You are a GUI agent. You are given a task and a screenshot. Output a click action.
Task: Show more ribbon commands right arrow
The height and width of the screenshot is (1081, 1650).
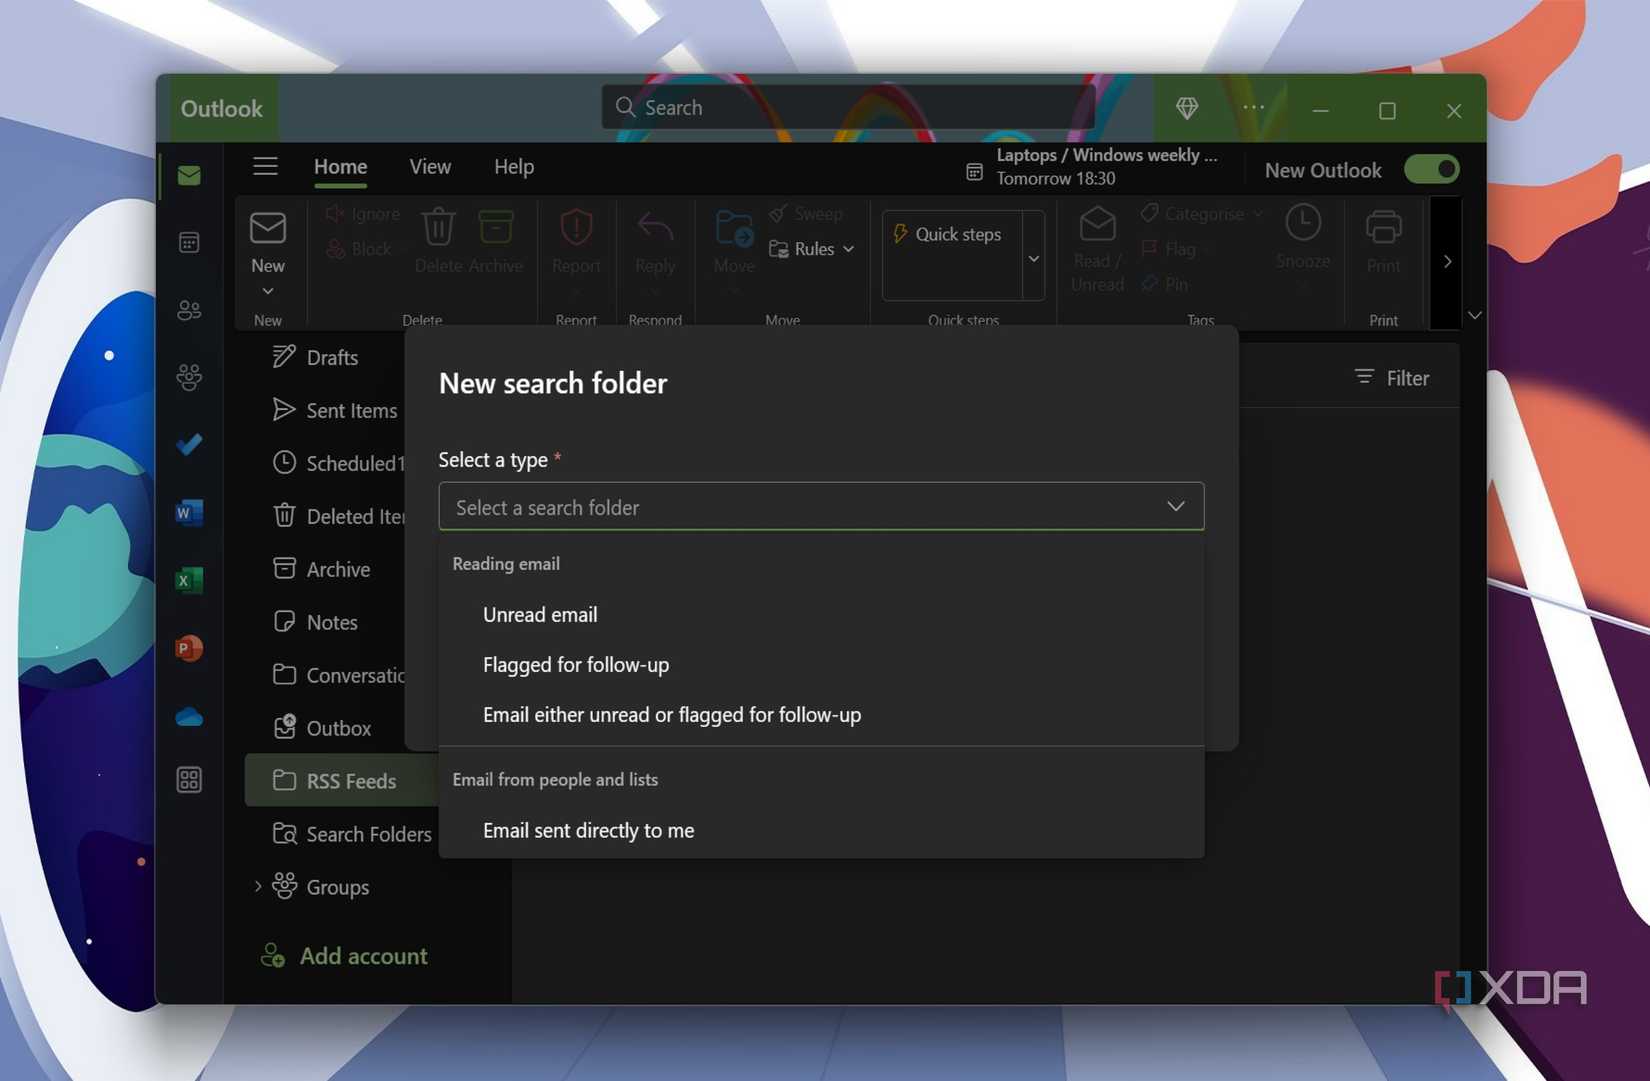pos(1446,262)
